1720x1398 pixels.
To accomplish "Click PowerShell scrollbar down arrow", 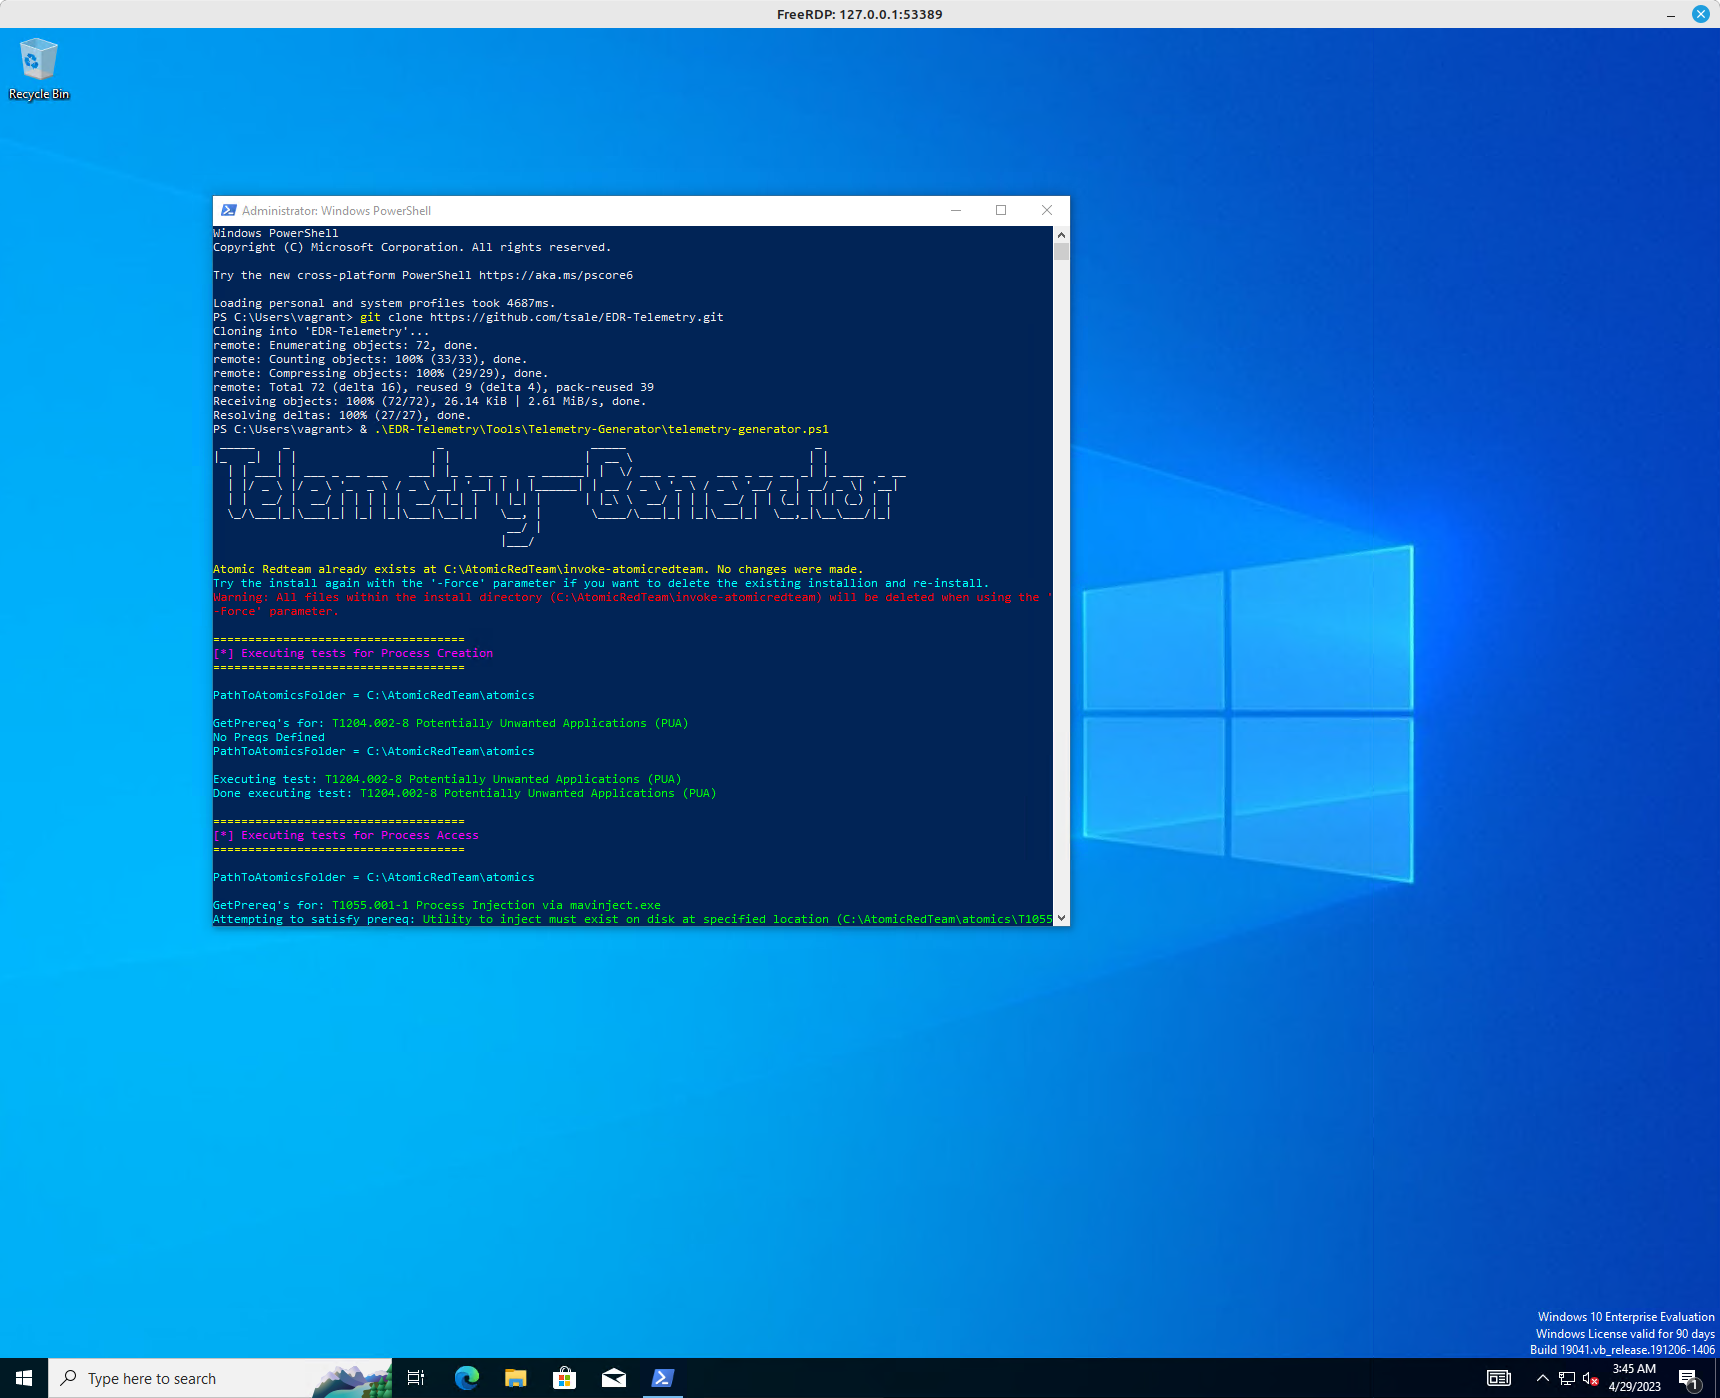I will 1061,918.
